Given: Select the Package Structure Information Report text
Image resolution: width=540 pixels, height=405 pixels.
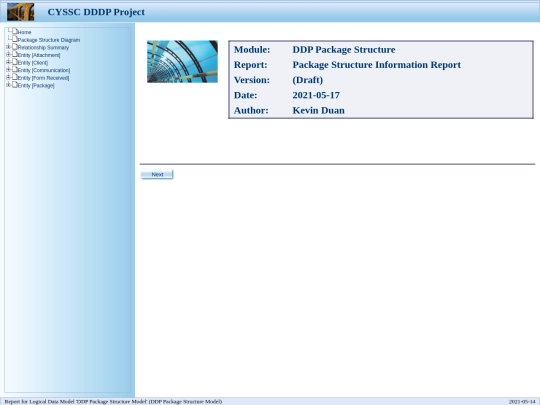Looking at the screenshot, I should click(x=376, y=65).
